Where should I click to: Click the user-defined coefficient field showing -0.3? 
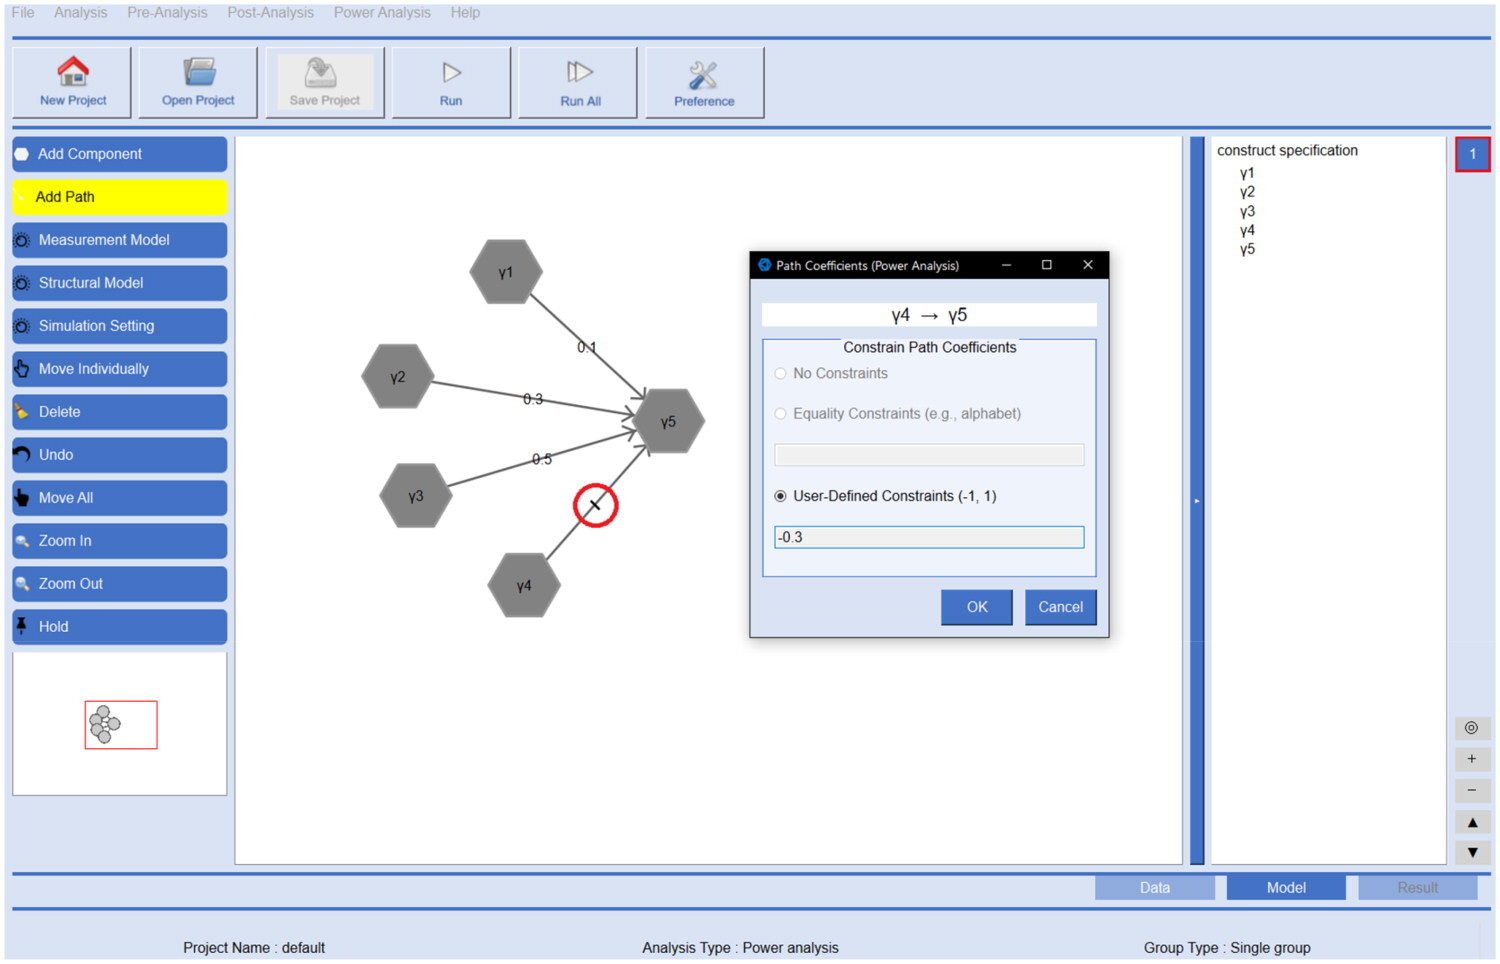click(x=929, y=537)
